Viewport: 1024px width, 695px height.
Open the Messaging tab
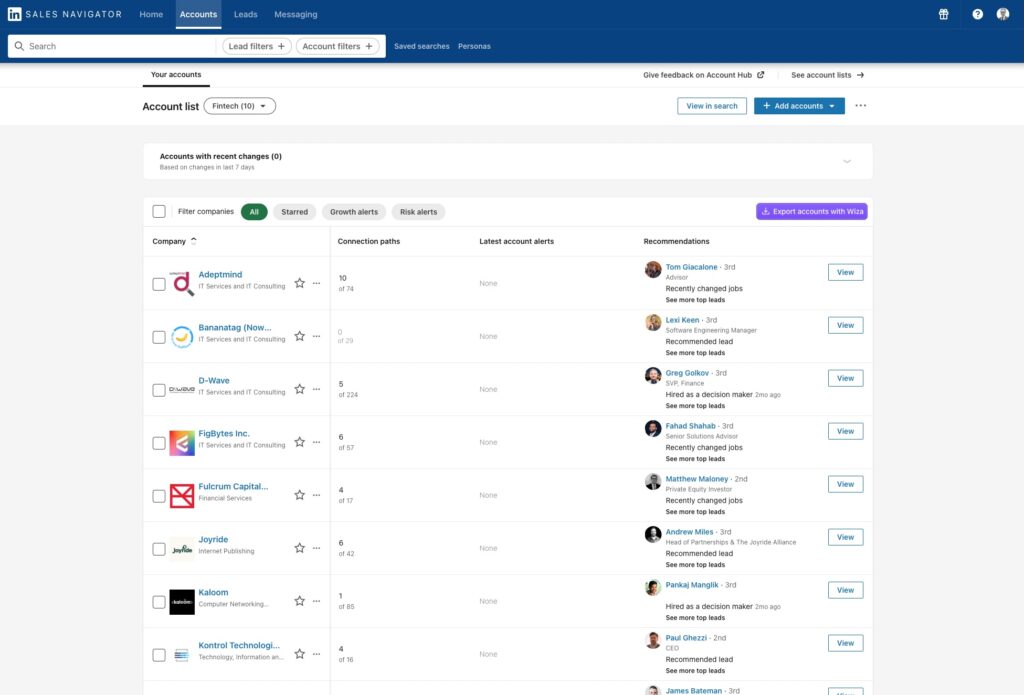tap(296, 14)
